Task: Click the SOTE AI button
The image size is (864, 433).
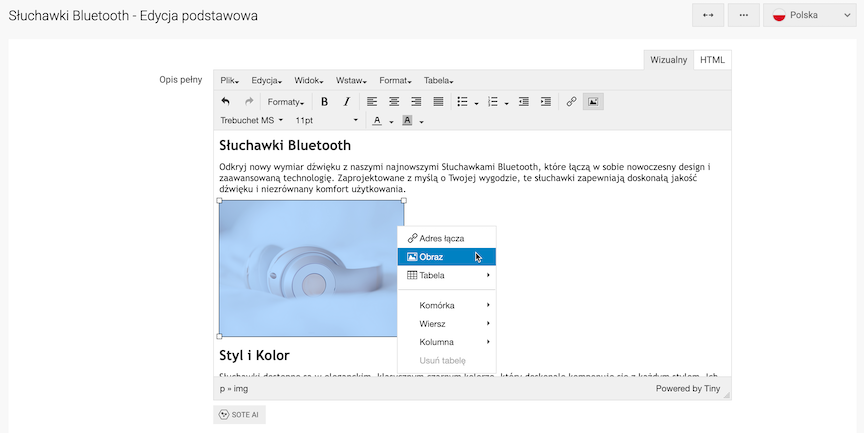Action: pyautogui.click(x=239, y=415)
